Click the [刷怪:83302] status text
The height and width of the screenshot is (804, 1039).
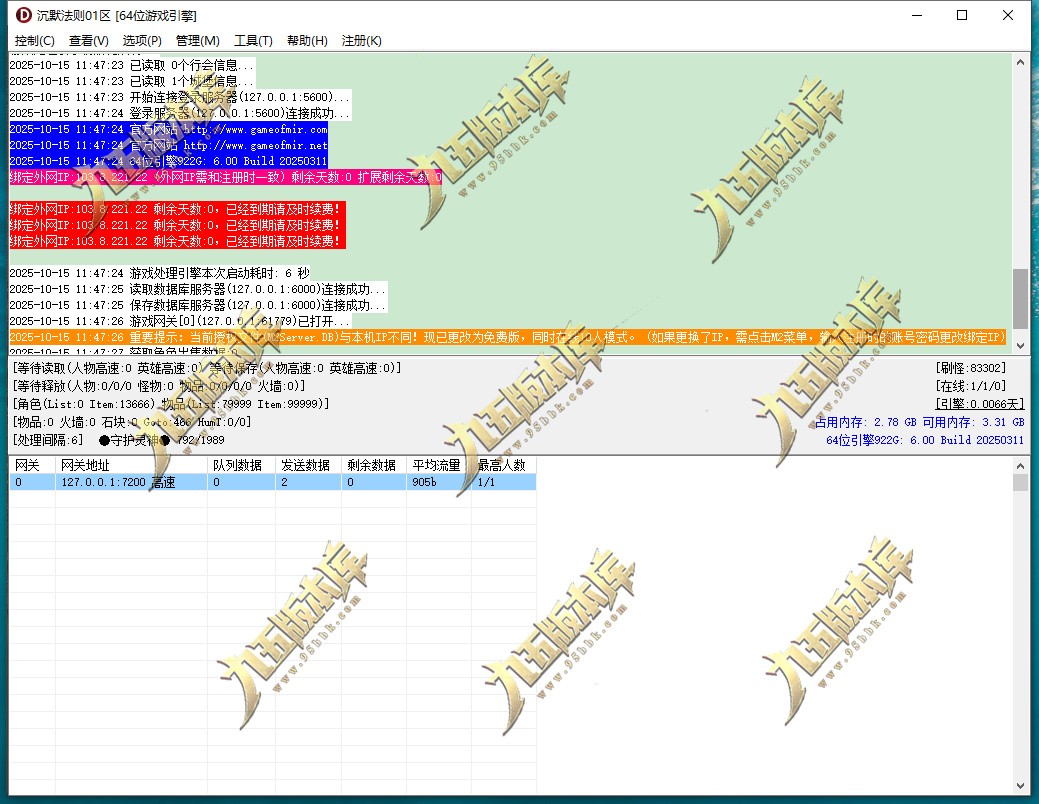click(971, 368)
